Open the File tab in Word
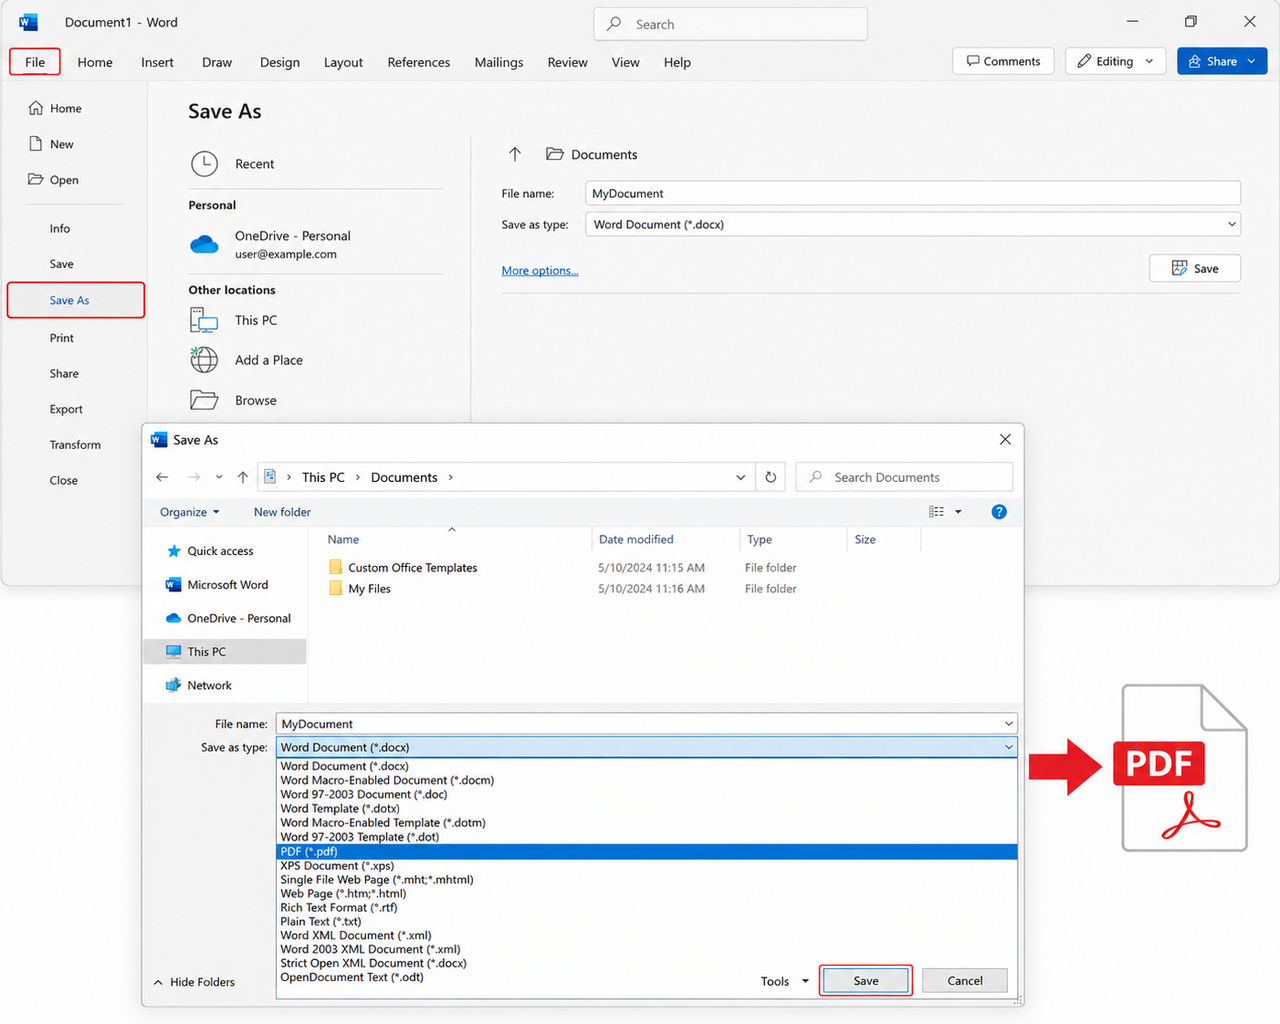This screenshot has height=1024, width=1280. pos(35,62)
